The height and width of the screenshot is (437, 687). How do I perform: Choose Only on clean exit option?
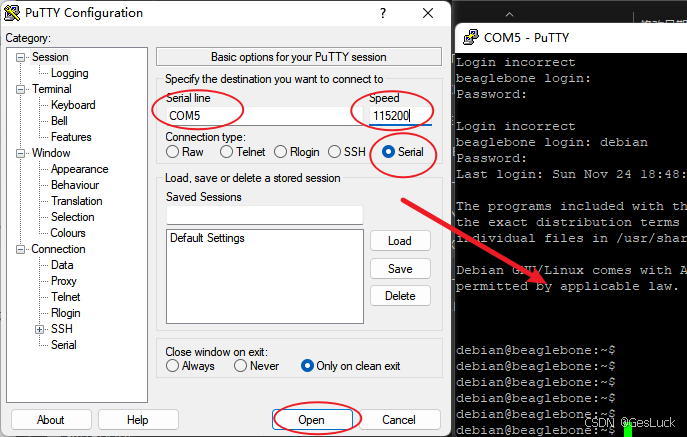[x=308, y=366]
